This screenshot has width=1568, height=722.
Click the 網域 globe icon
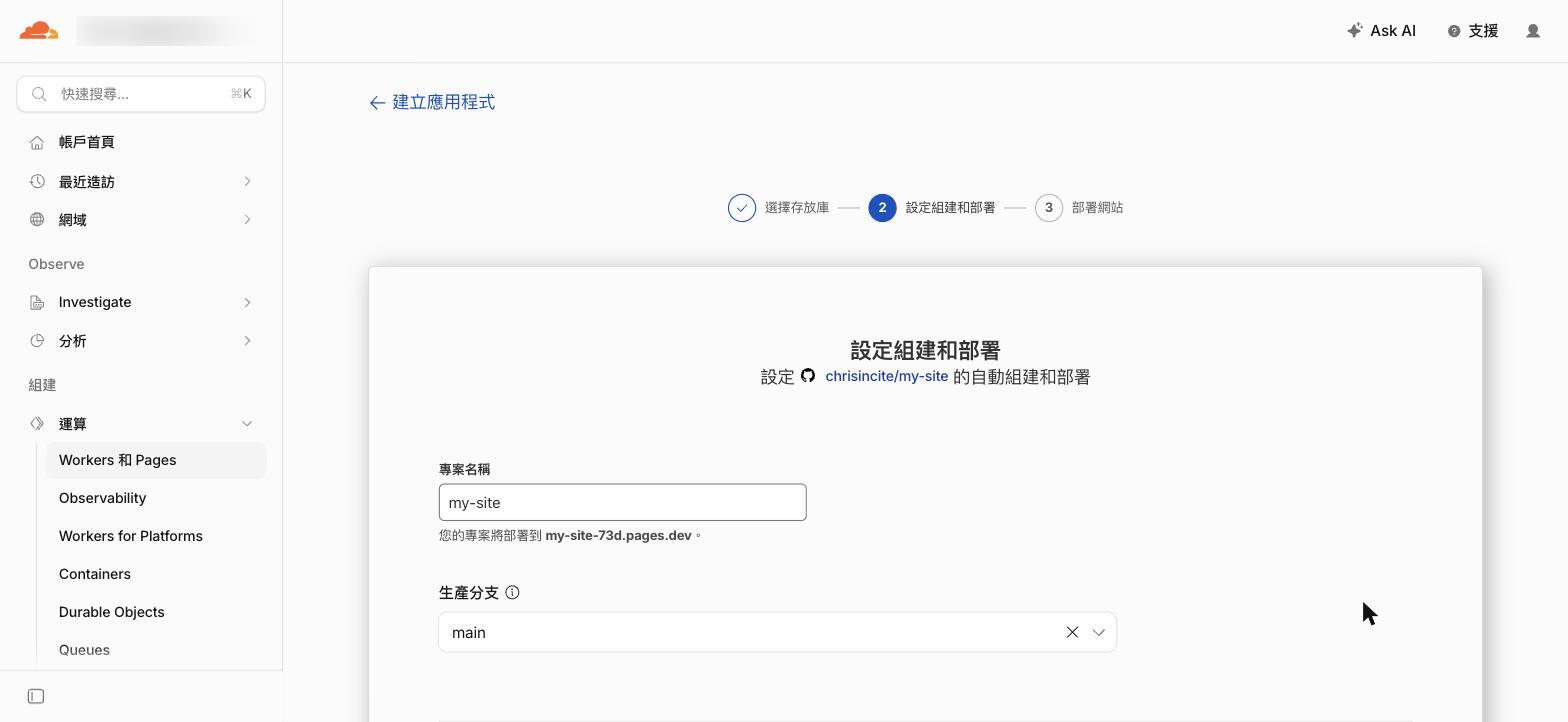(x=37, y=220)
